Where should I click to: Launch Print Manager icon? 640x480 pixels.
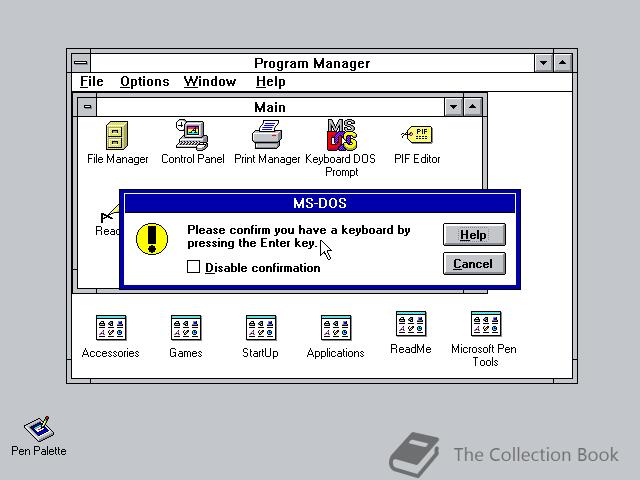(x=267, y=135)
